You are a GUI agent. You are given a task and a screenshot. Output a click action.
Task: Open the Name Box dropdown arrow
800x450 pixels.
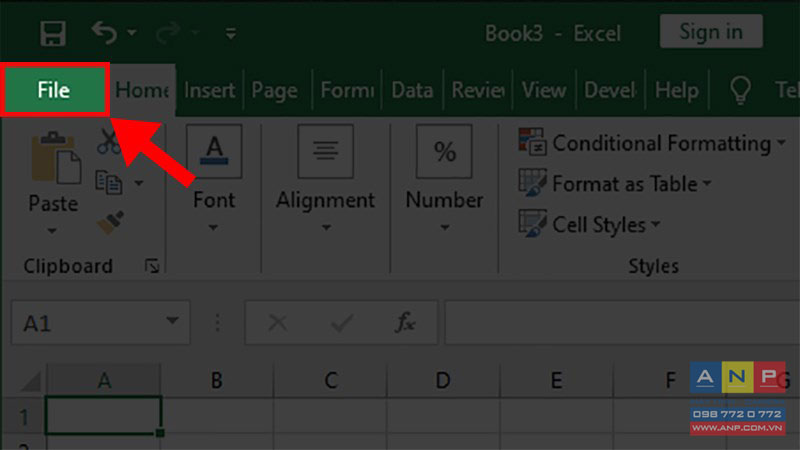click(x=172, y=321)
